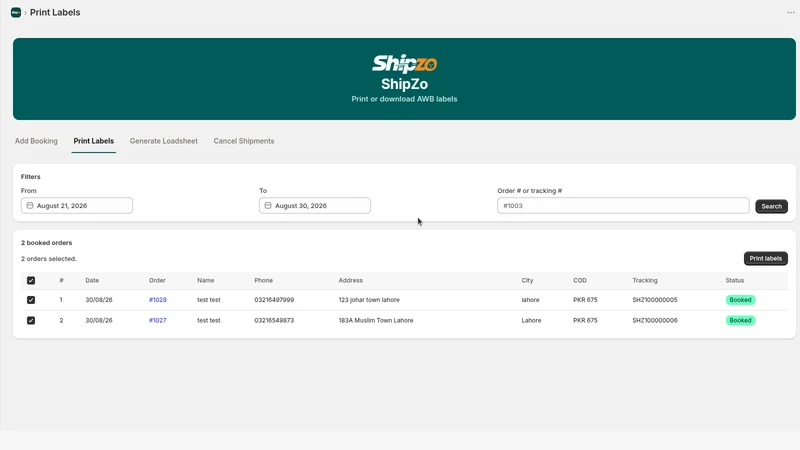Click address 183A Muslim Town Lahore
This screenshot has width=800, height=450.
pyautogui.click(x=376, y=320)
